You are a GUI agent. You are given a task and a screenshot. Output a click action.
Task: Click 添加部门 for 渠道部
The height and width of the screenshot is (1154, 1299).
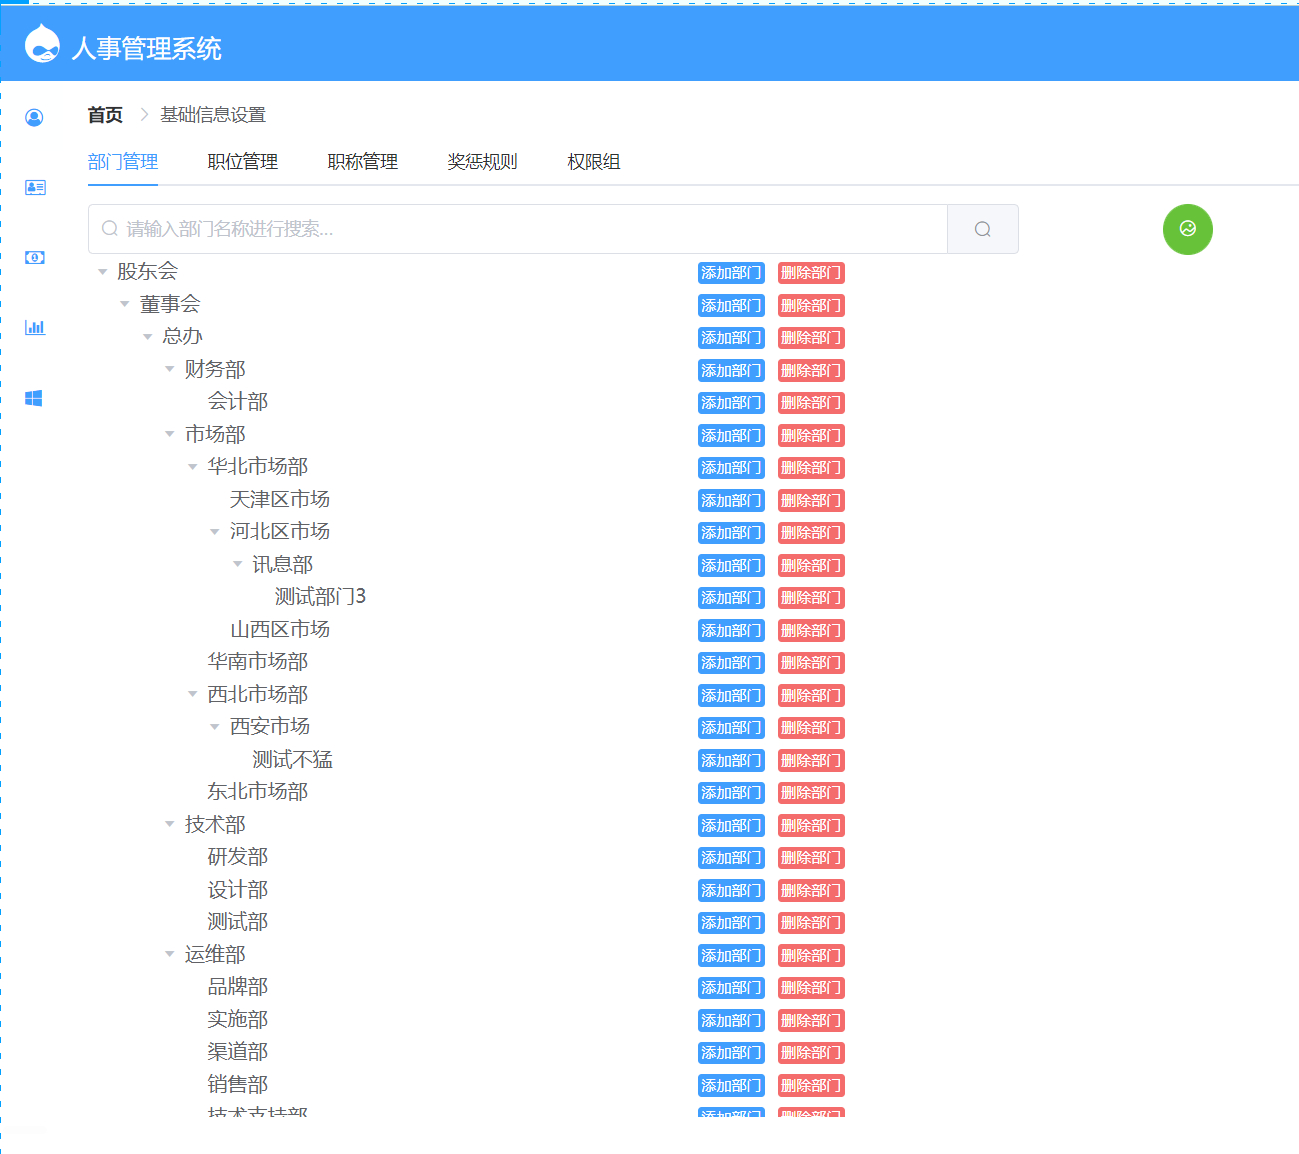click(x=731, y=1053)
